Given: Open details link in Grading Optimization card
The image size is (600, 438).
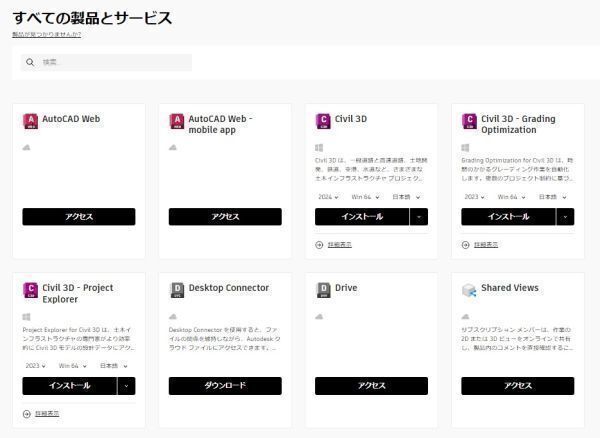Looking at the screenshot, I should tap(486, 245).
